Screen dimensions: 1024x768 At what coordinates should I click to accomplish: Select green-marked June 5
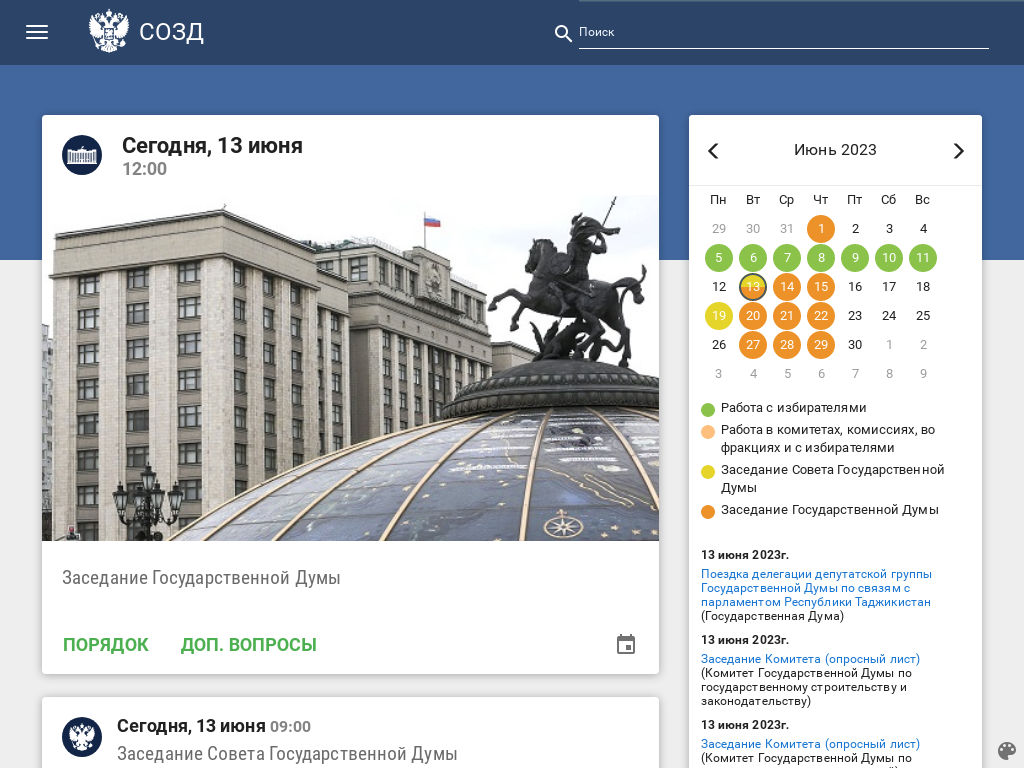point(719,257)
